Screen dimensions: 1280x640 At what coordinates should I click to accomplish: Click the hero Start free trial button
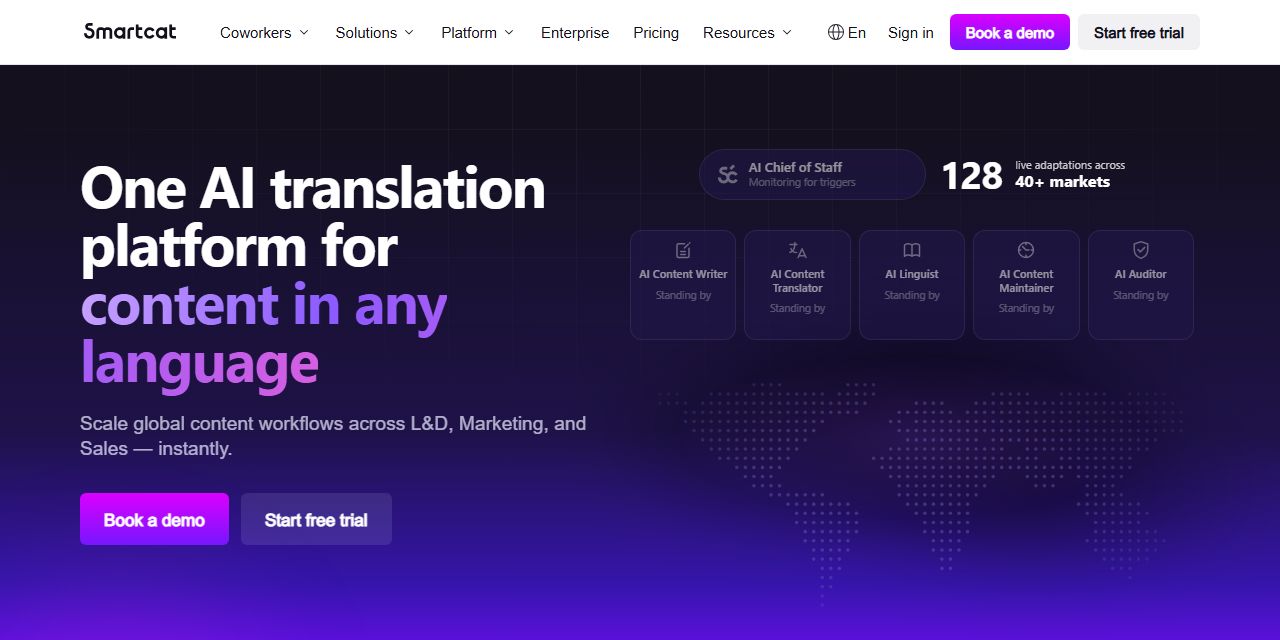[316, 519]
